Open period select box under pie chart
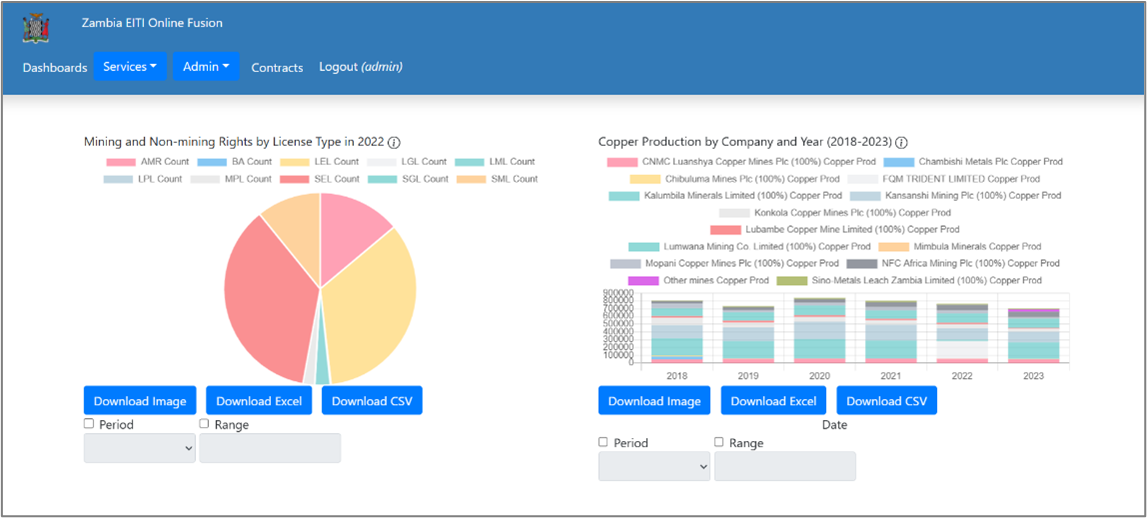This screenshot has width=1147, height=518. click(x=140, y=448)
